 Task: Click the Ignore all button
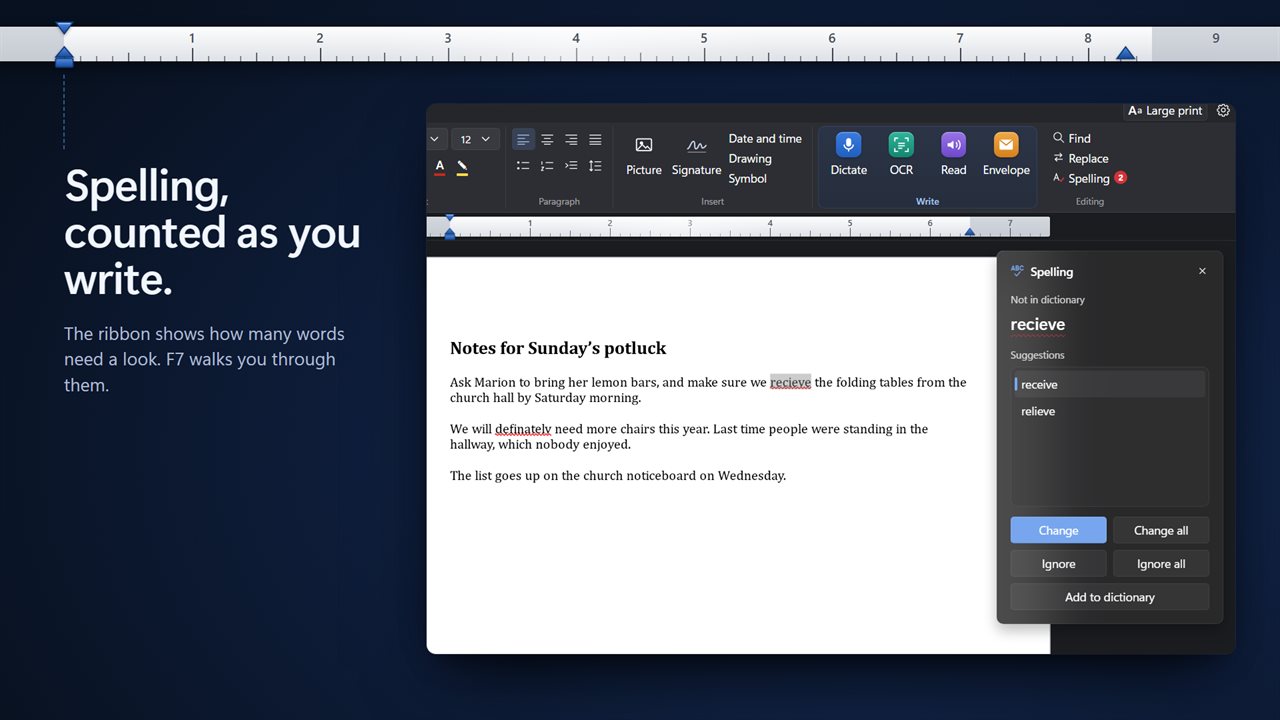pyautogui.click(x=1161, y=563)
